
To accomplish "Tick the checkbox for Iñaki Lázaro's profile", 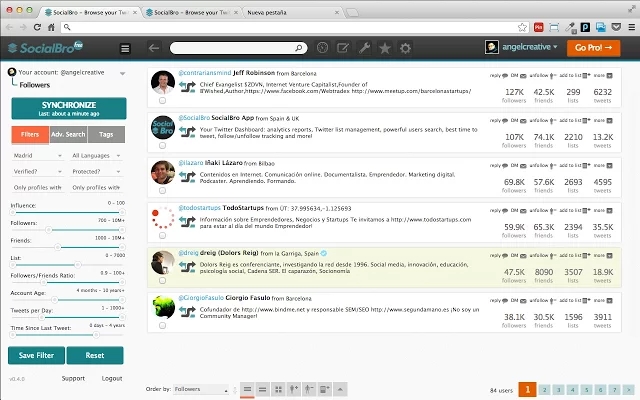I will 162,191.
